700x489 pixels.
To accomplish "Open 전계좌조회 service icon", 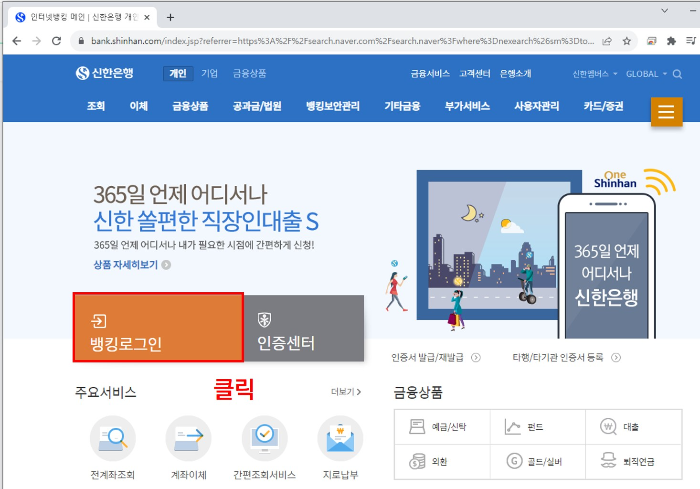I will click(112, 438).
